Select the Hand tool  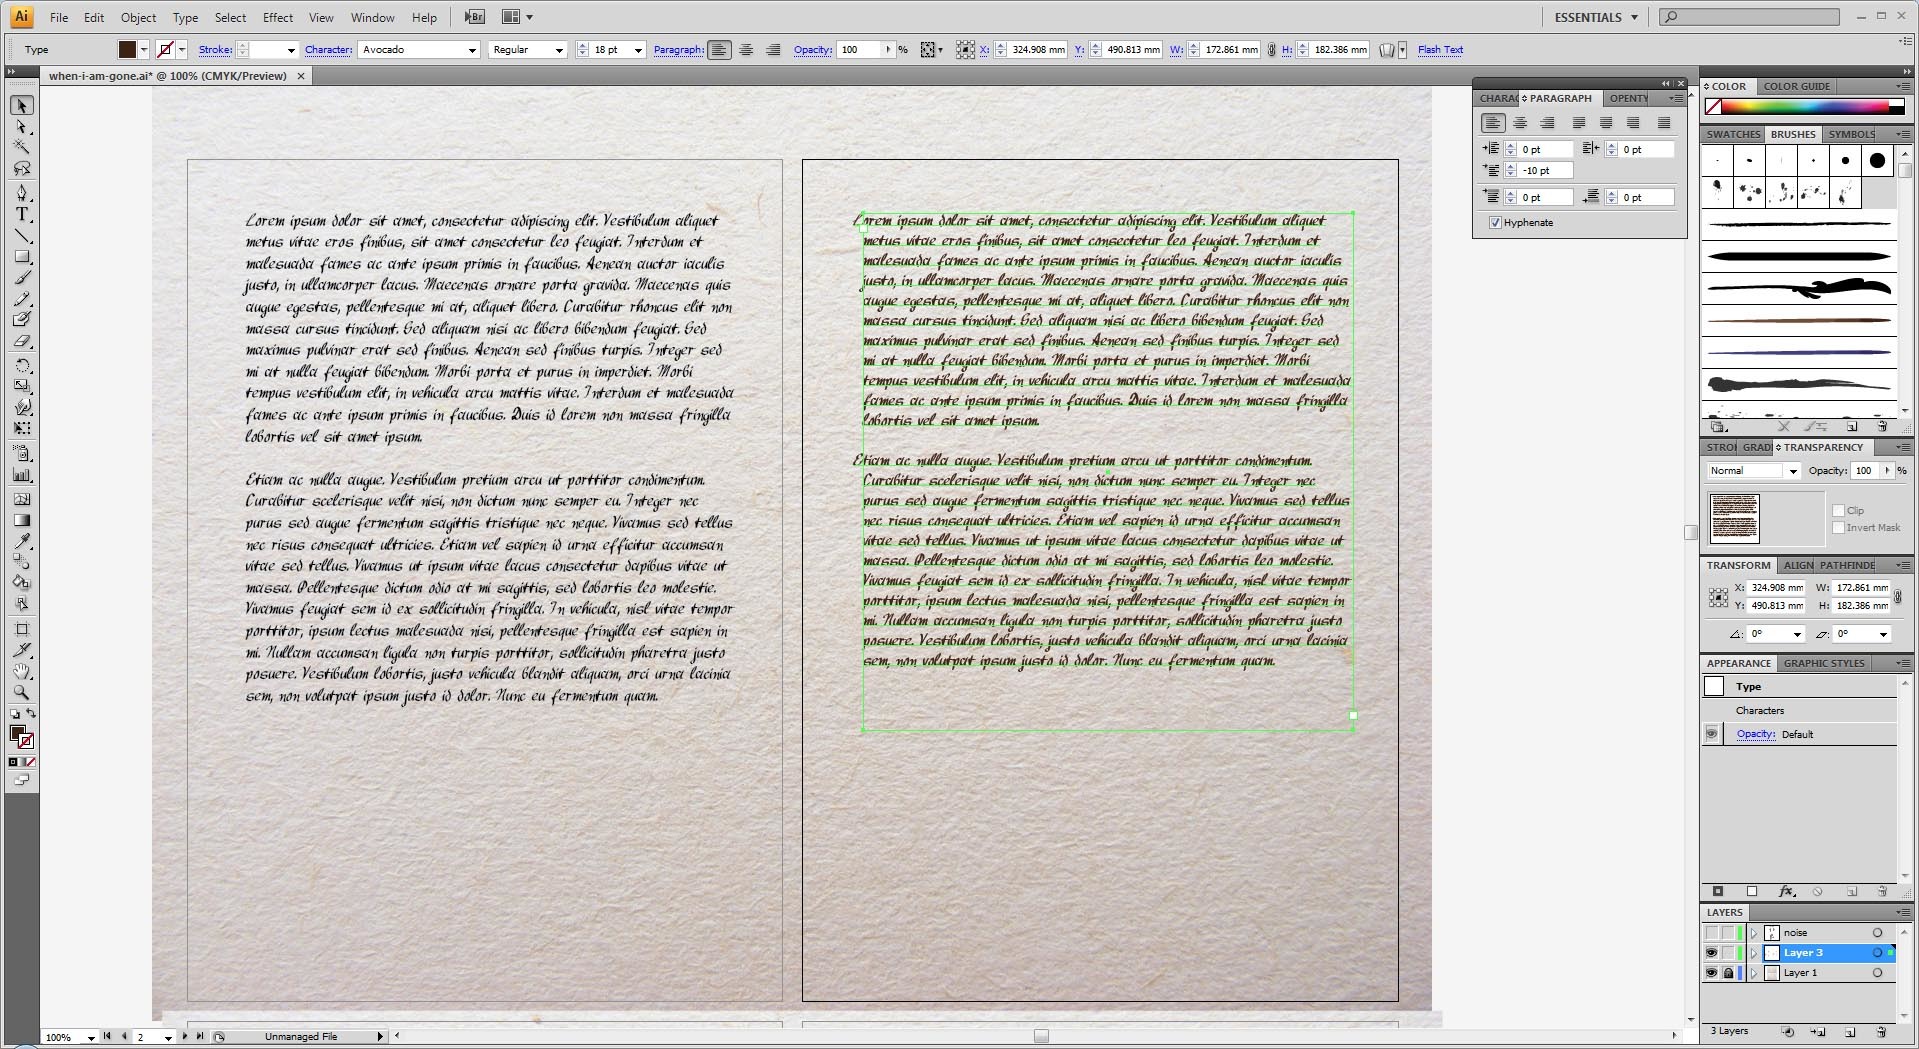pyautogui.click(x=22, y=671)
